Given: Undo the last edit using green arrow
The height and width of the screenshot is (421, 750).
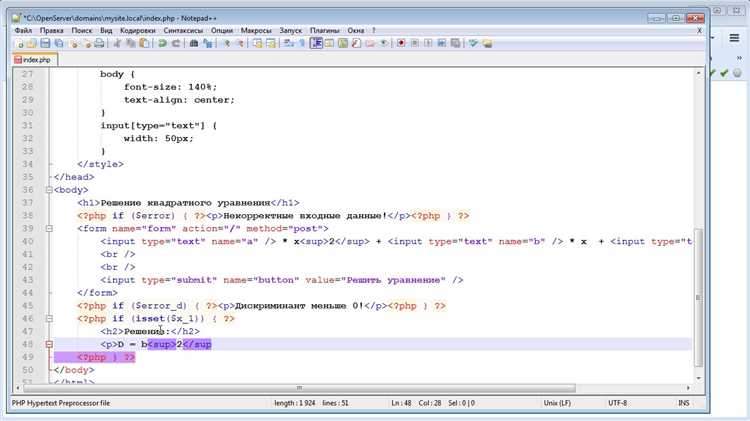Looking at the screenshot, I should (163, 44).
